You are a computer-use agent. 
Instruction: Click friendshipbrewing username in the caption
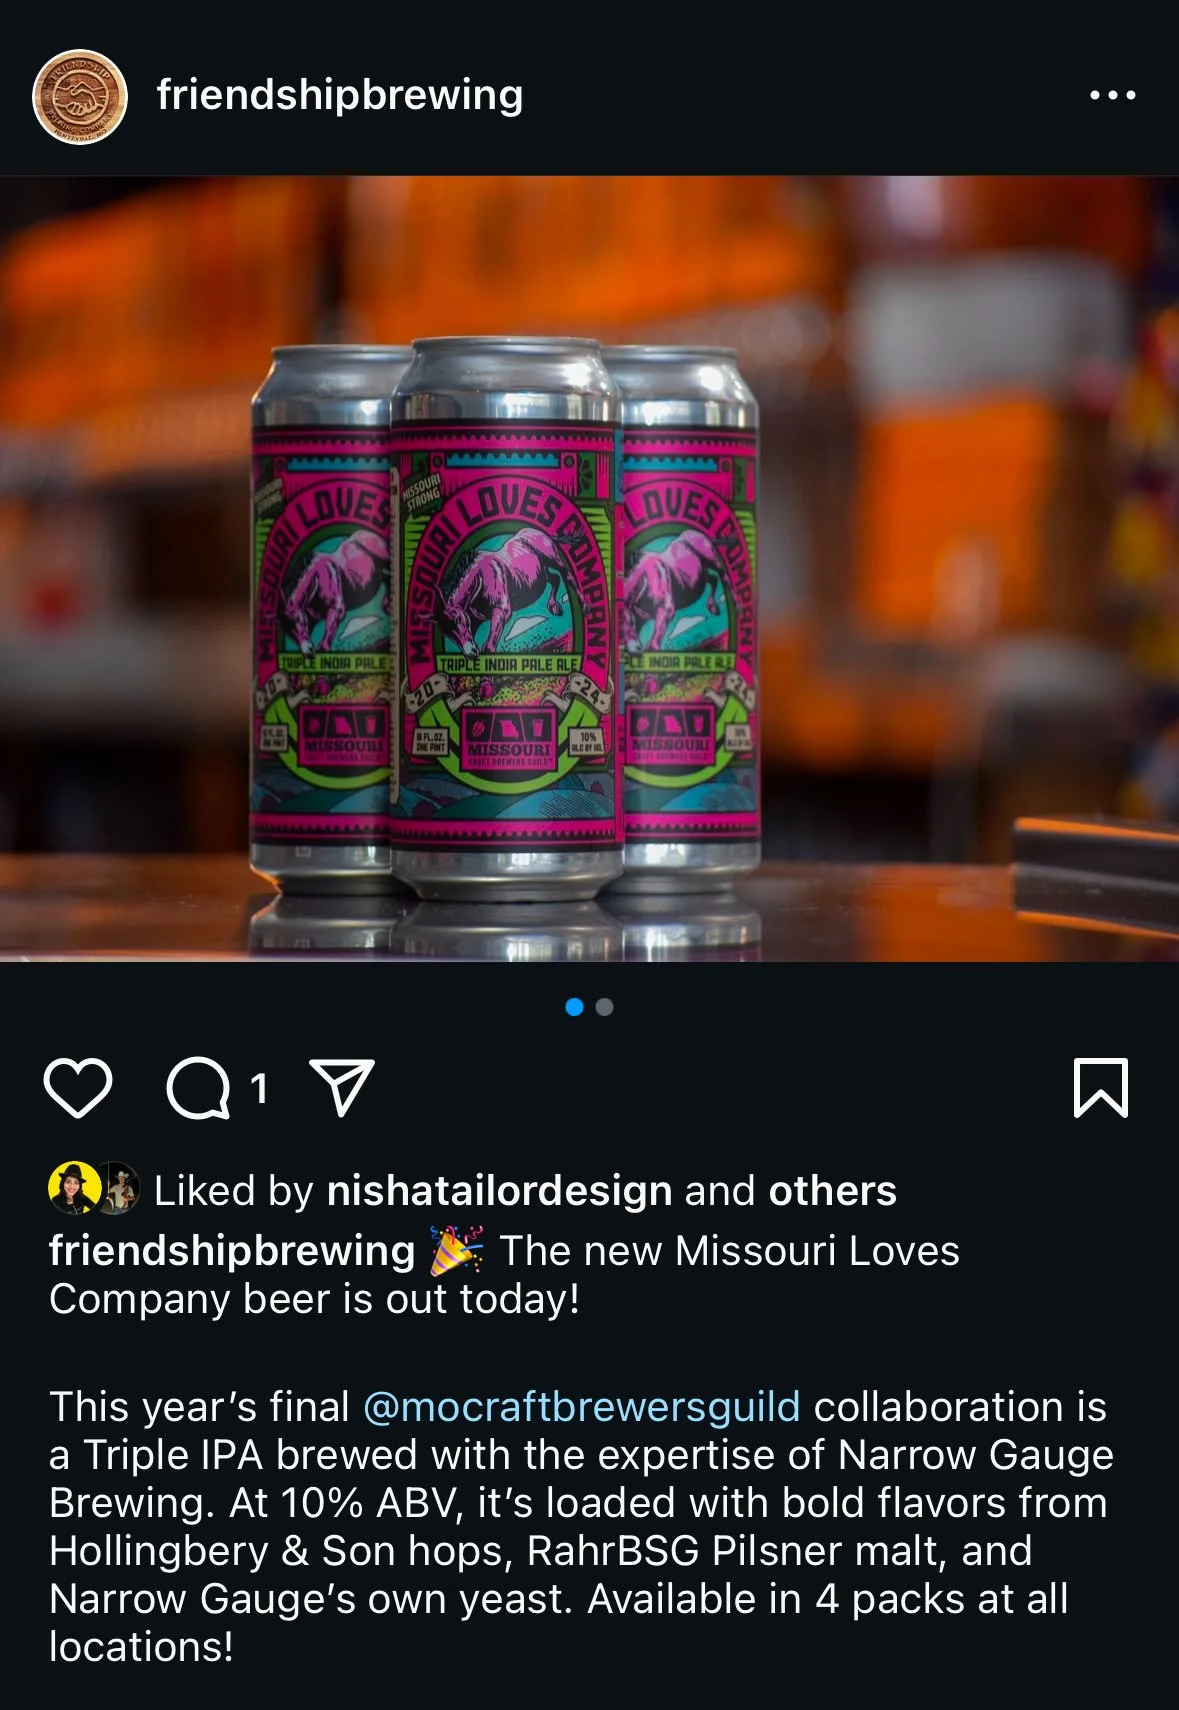(232, 1251)
